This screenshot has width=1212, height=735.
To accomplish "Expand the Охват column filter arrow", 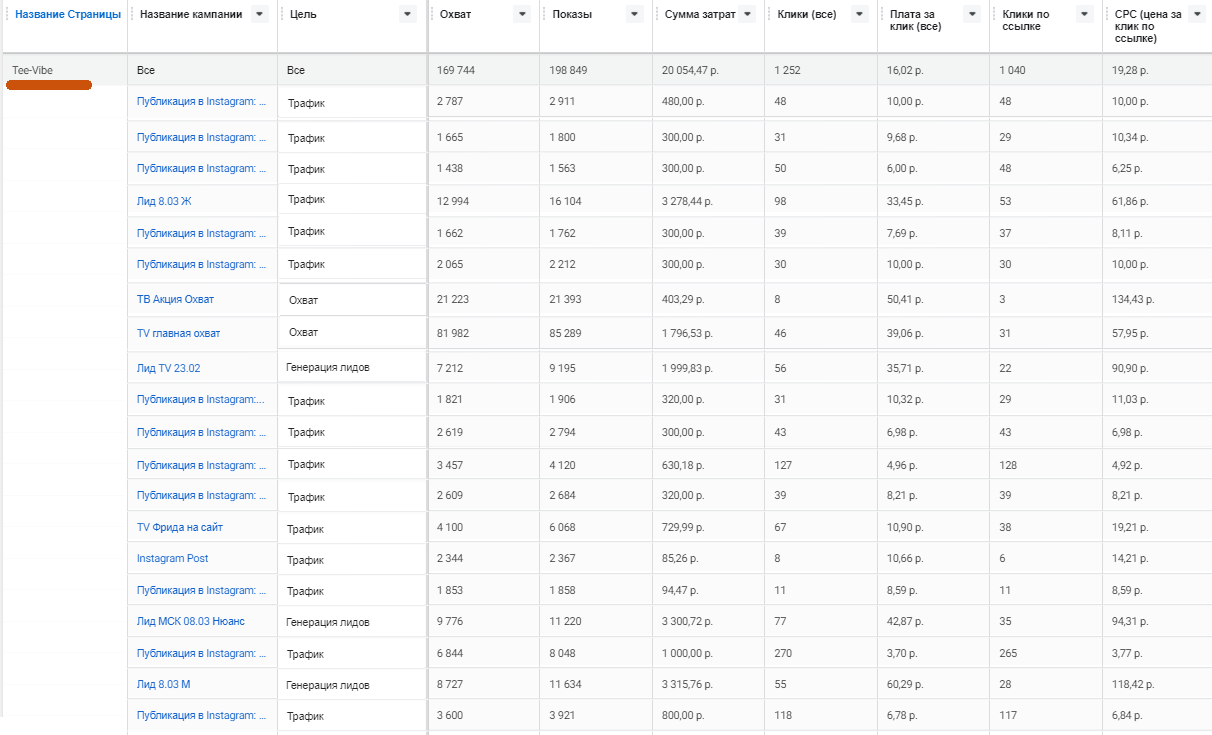I will tap(522, 15).
